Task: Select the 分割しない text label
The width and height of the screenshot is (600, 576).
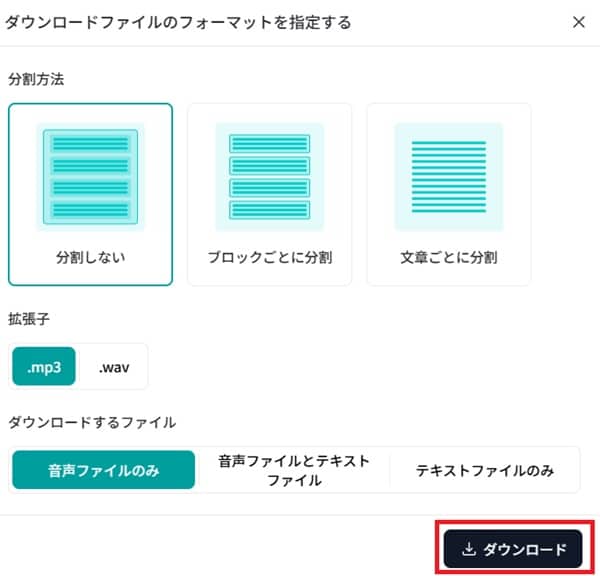Action: tap(90, 257)
